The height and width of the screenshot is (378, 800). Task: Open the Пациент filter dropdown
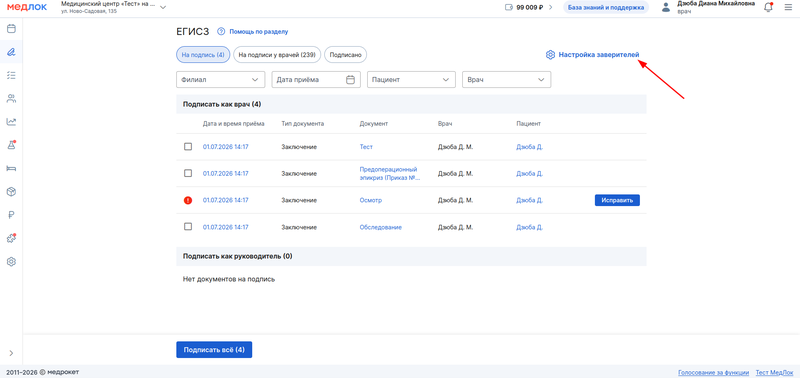point(411,80)
